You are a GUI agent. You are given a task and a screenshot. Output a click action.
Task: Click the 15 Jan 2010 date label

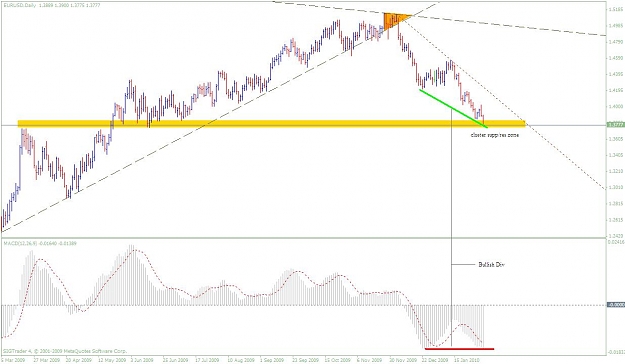[x=467, y=360]
